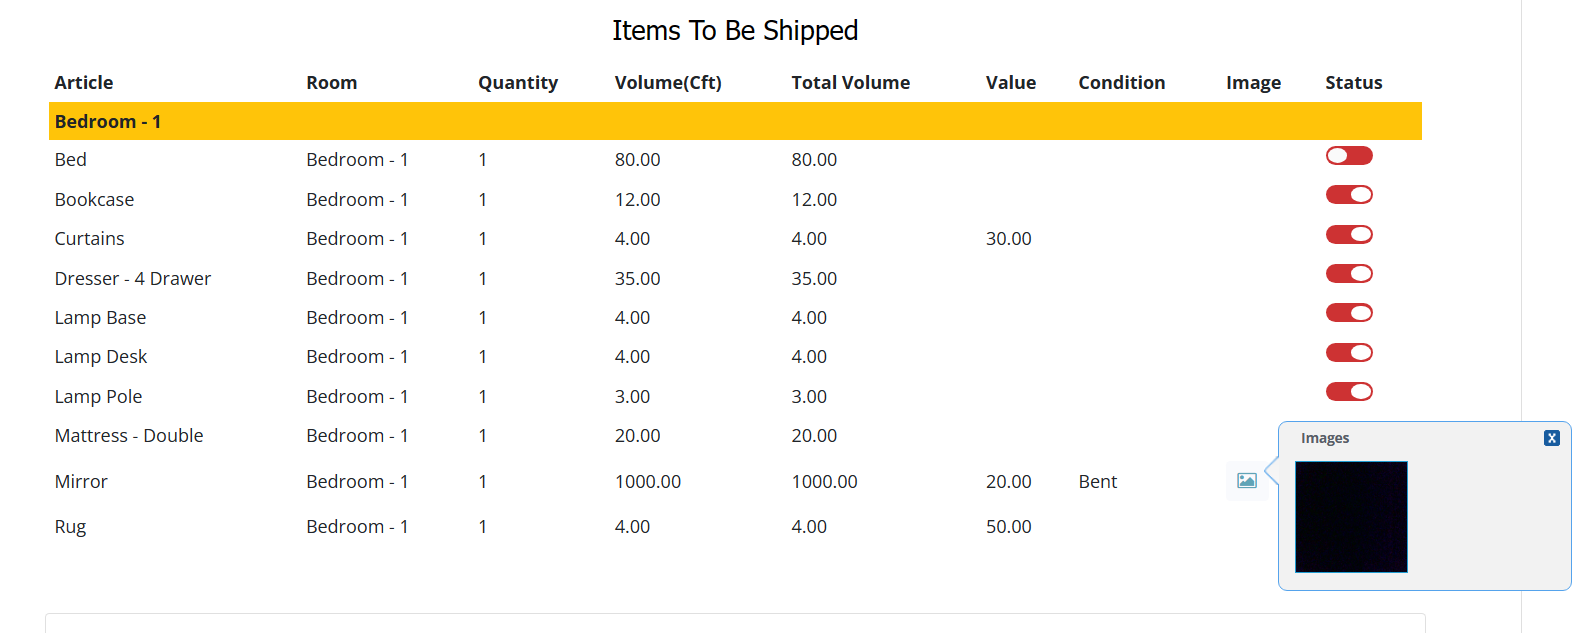Select the Rug article name
This screenshot has height=633, width=1595.
70,527
